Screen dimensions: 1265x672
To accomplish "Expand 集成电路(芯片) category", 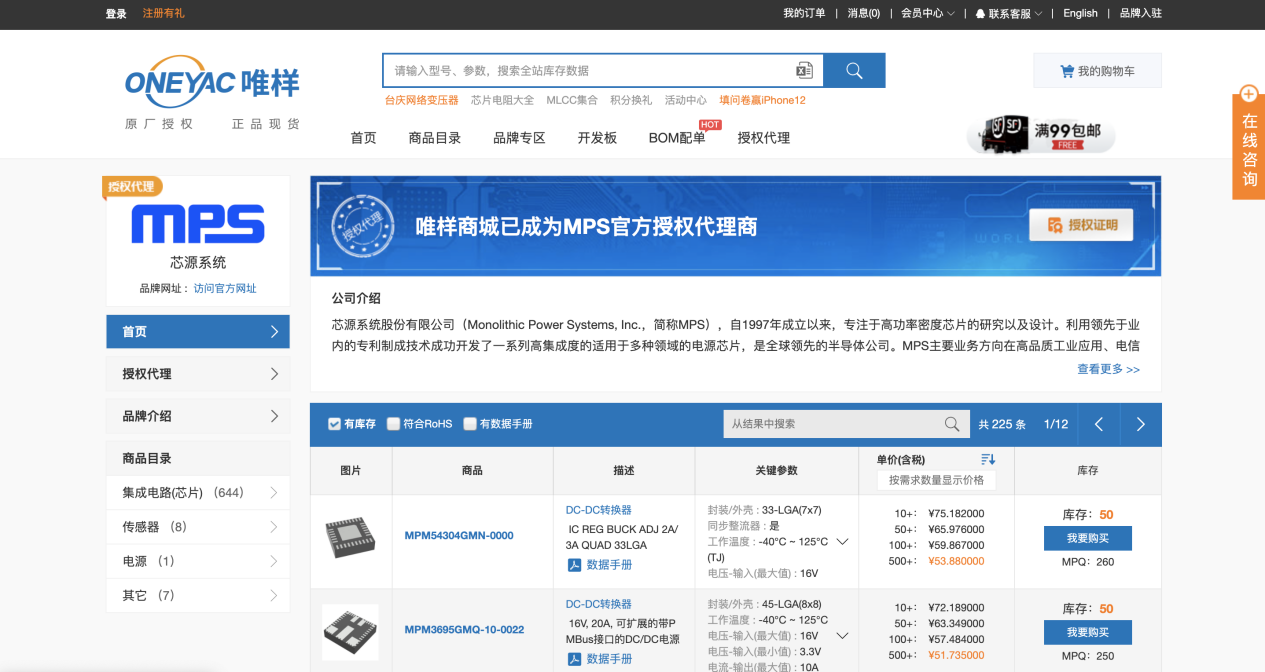I will 198,493.
